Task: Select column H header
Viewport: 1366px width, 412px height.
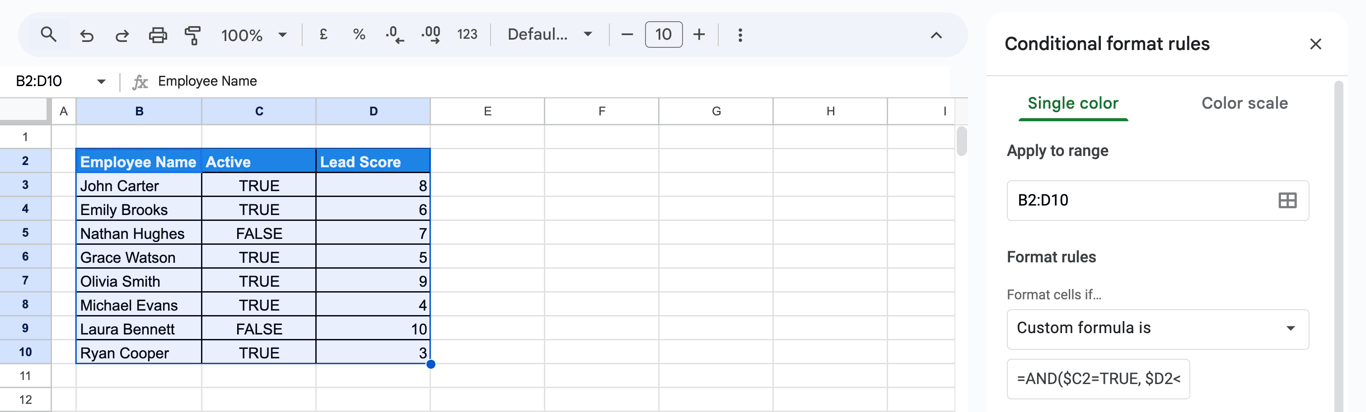Action: [x=830, y=111]
